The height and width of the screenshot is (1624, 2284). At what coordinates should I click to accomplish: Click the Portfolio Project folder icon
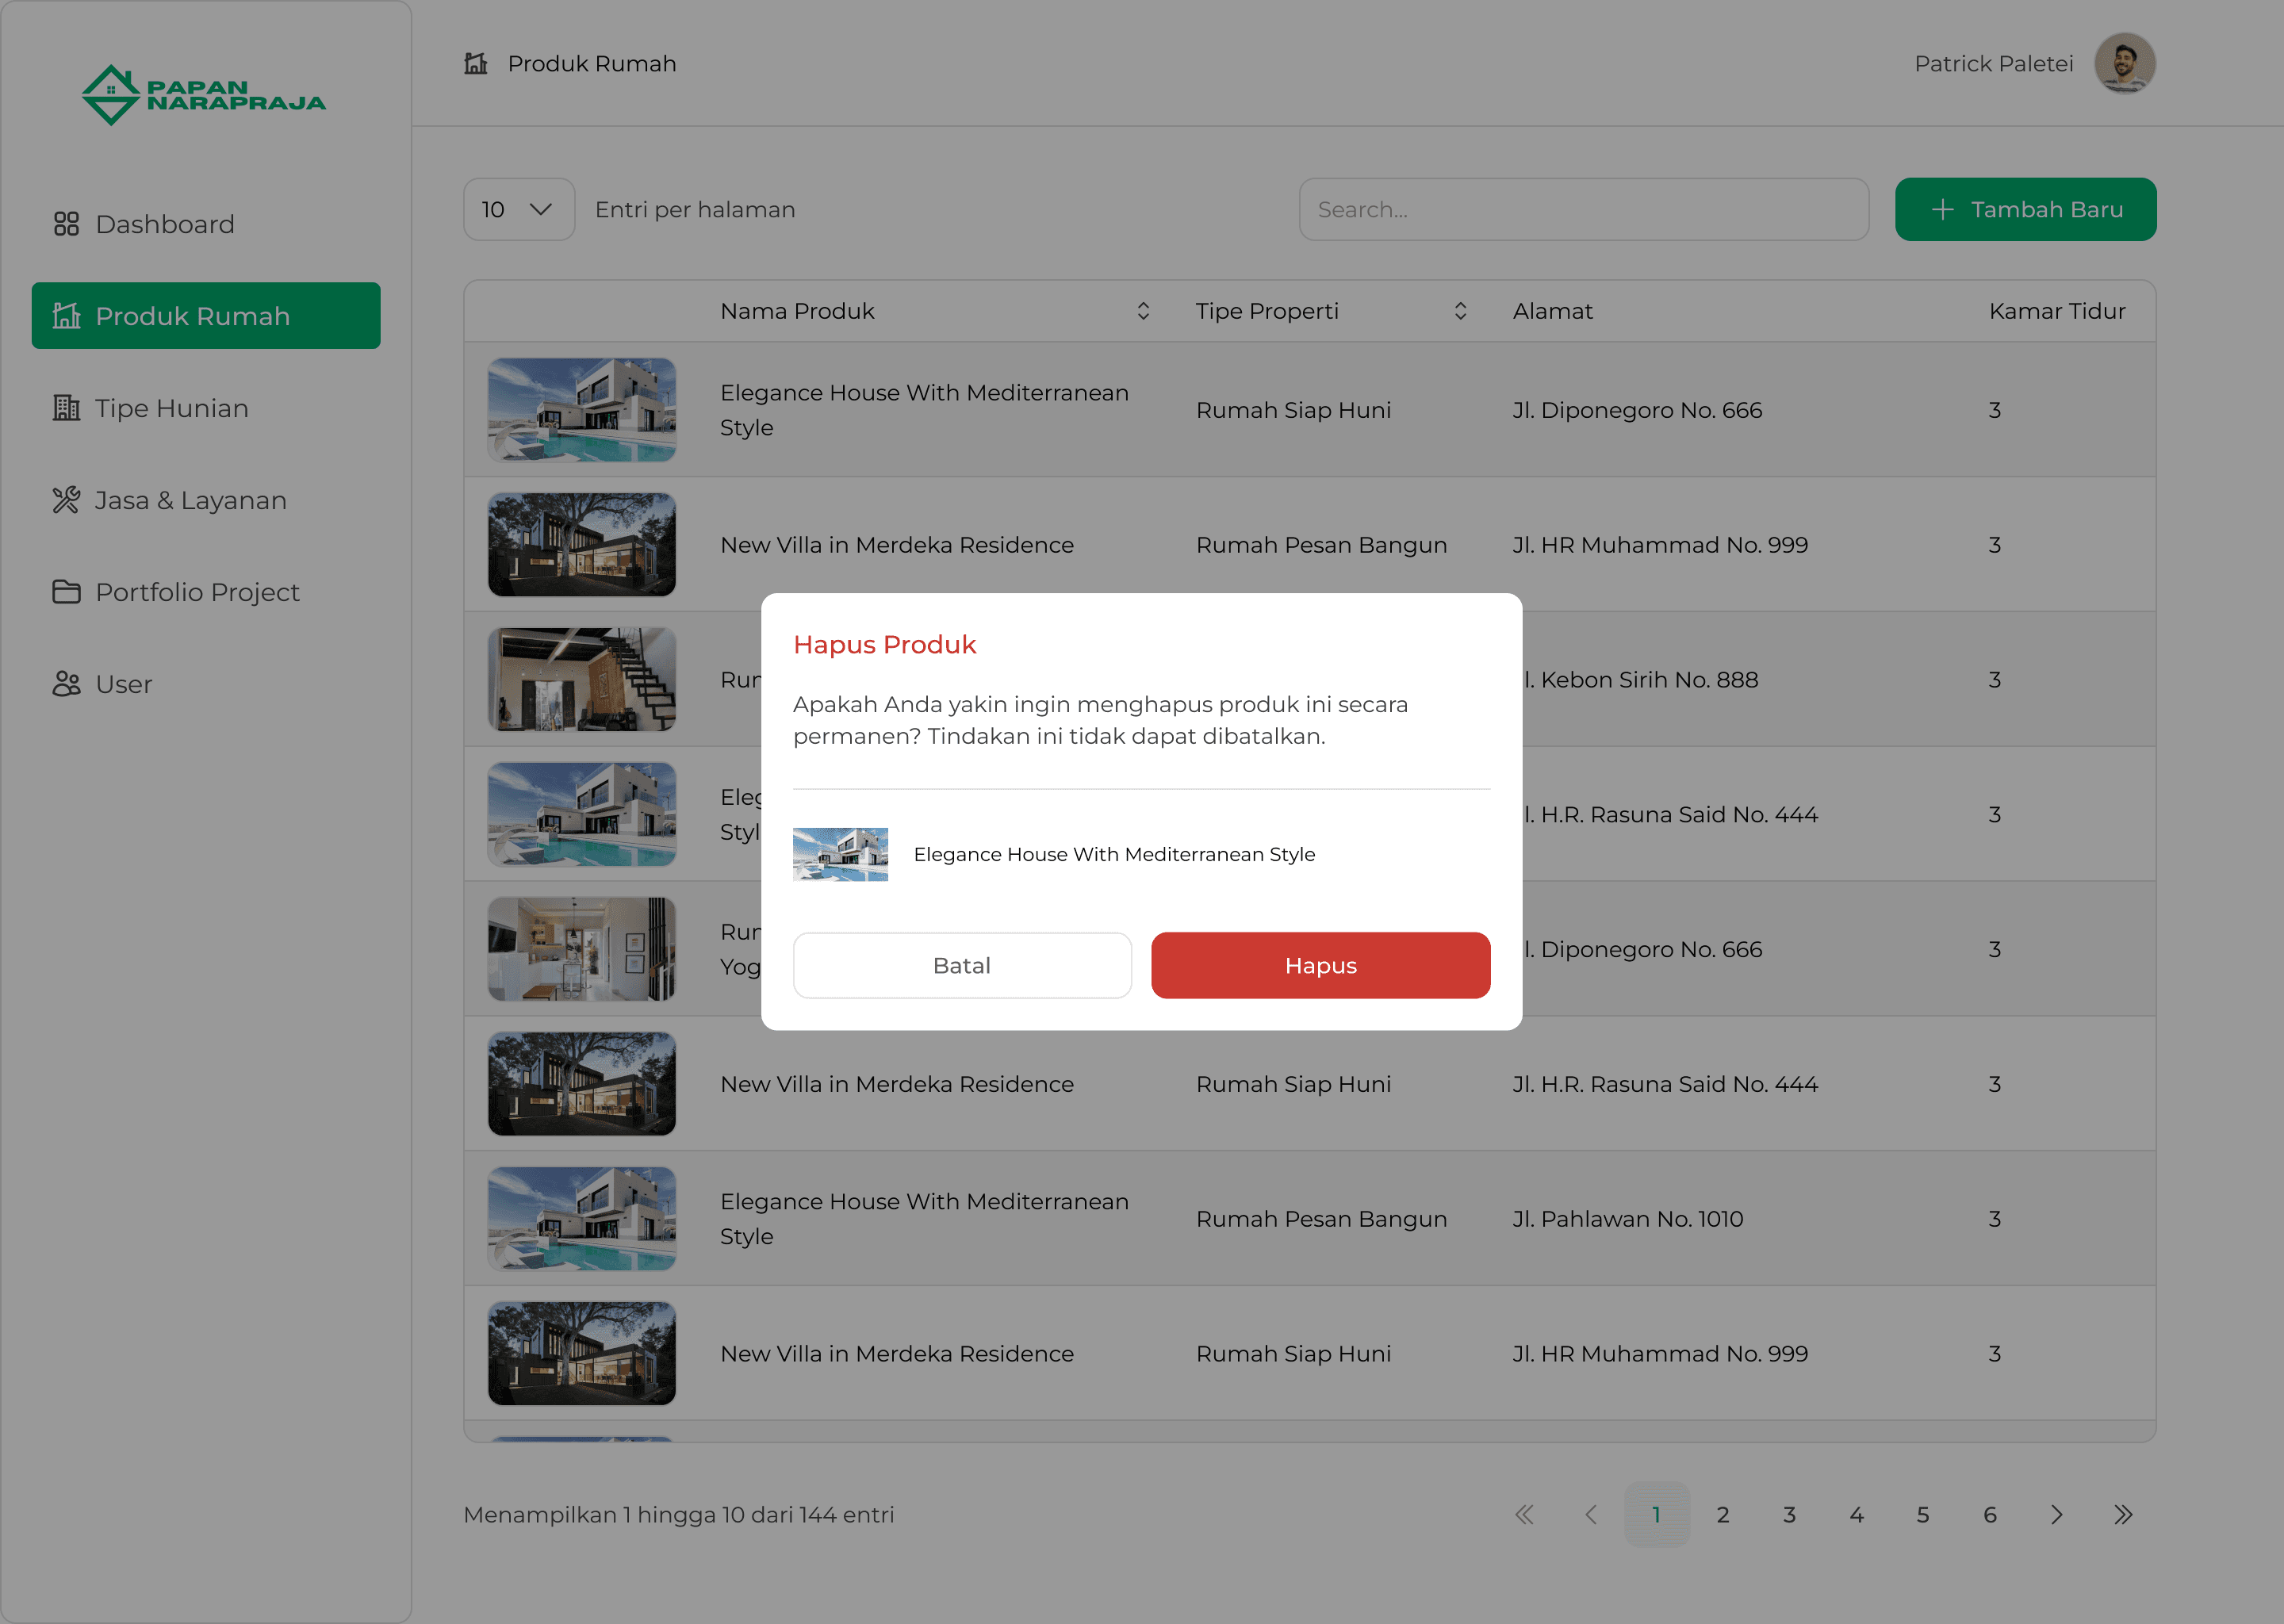(x=66, y=592)
